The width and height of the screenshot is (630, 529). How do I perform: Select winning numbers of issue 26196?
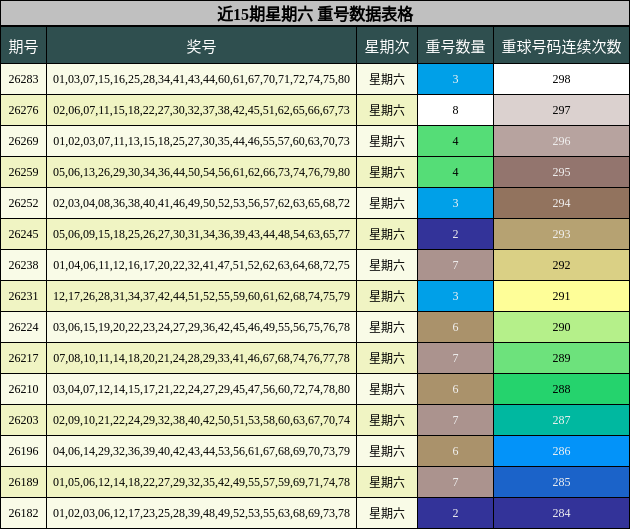tap(201, 451)
